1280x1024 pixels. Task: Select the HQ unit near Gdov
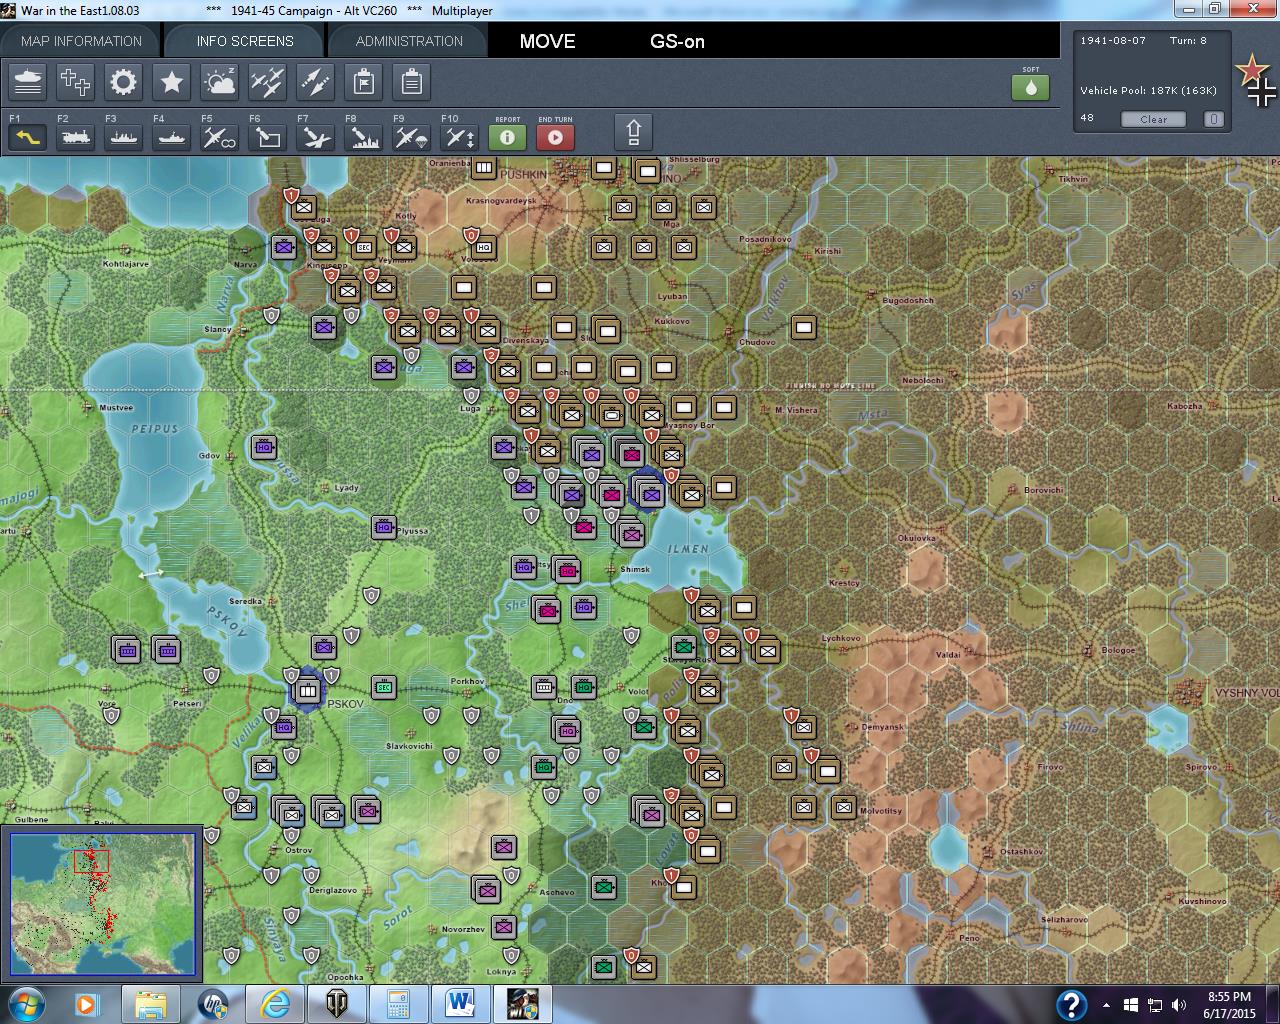[264, 447]
